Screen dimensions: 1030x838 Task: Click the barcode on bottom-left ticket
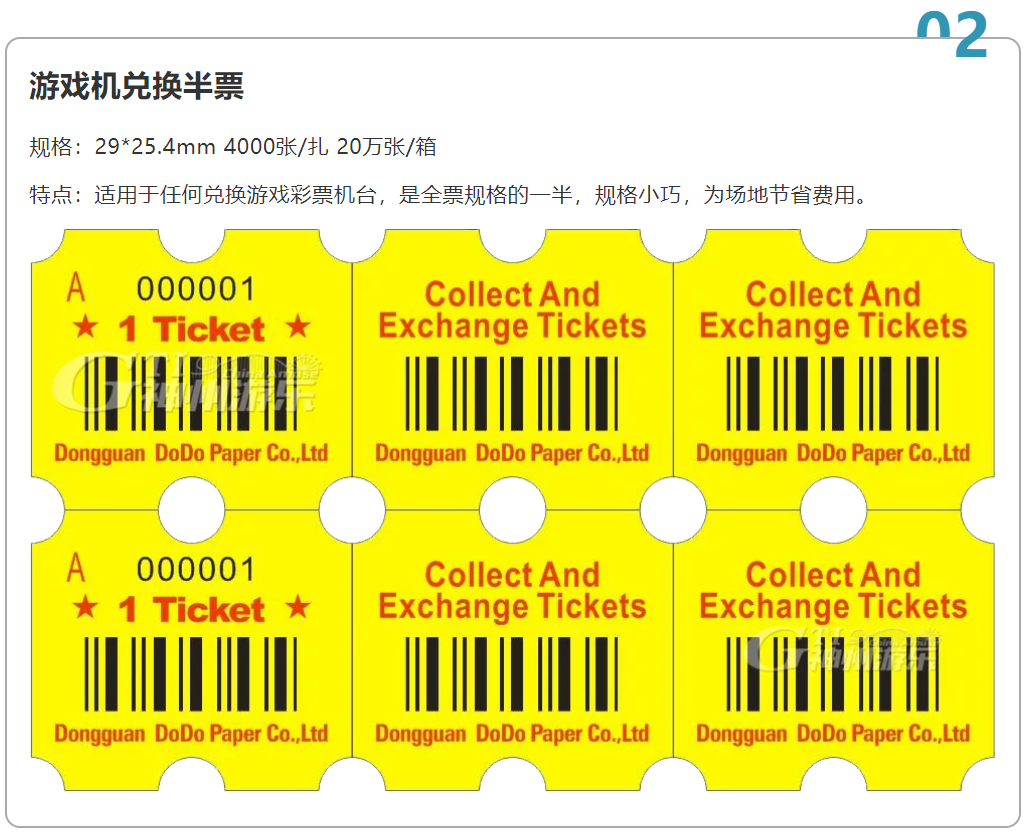[190, 674]
